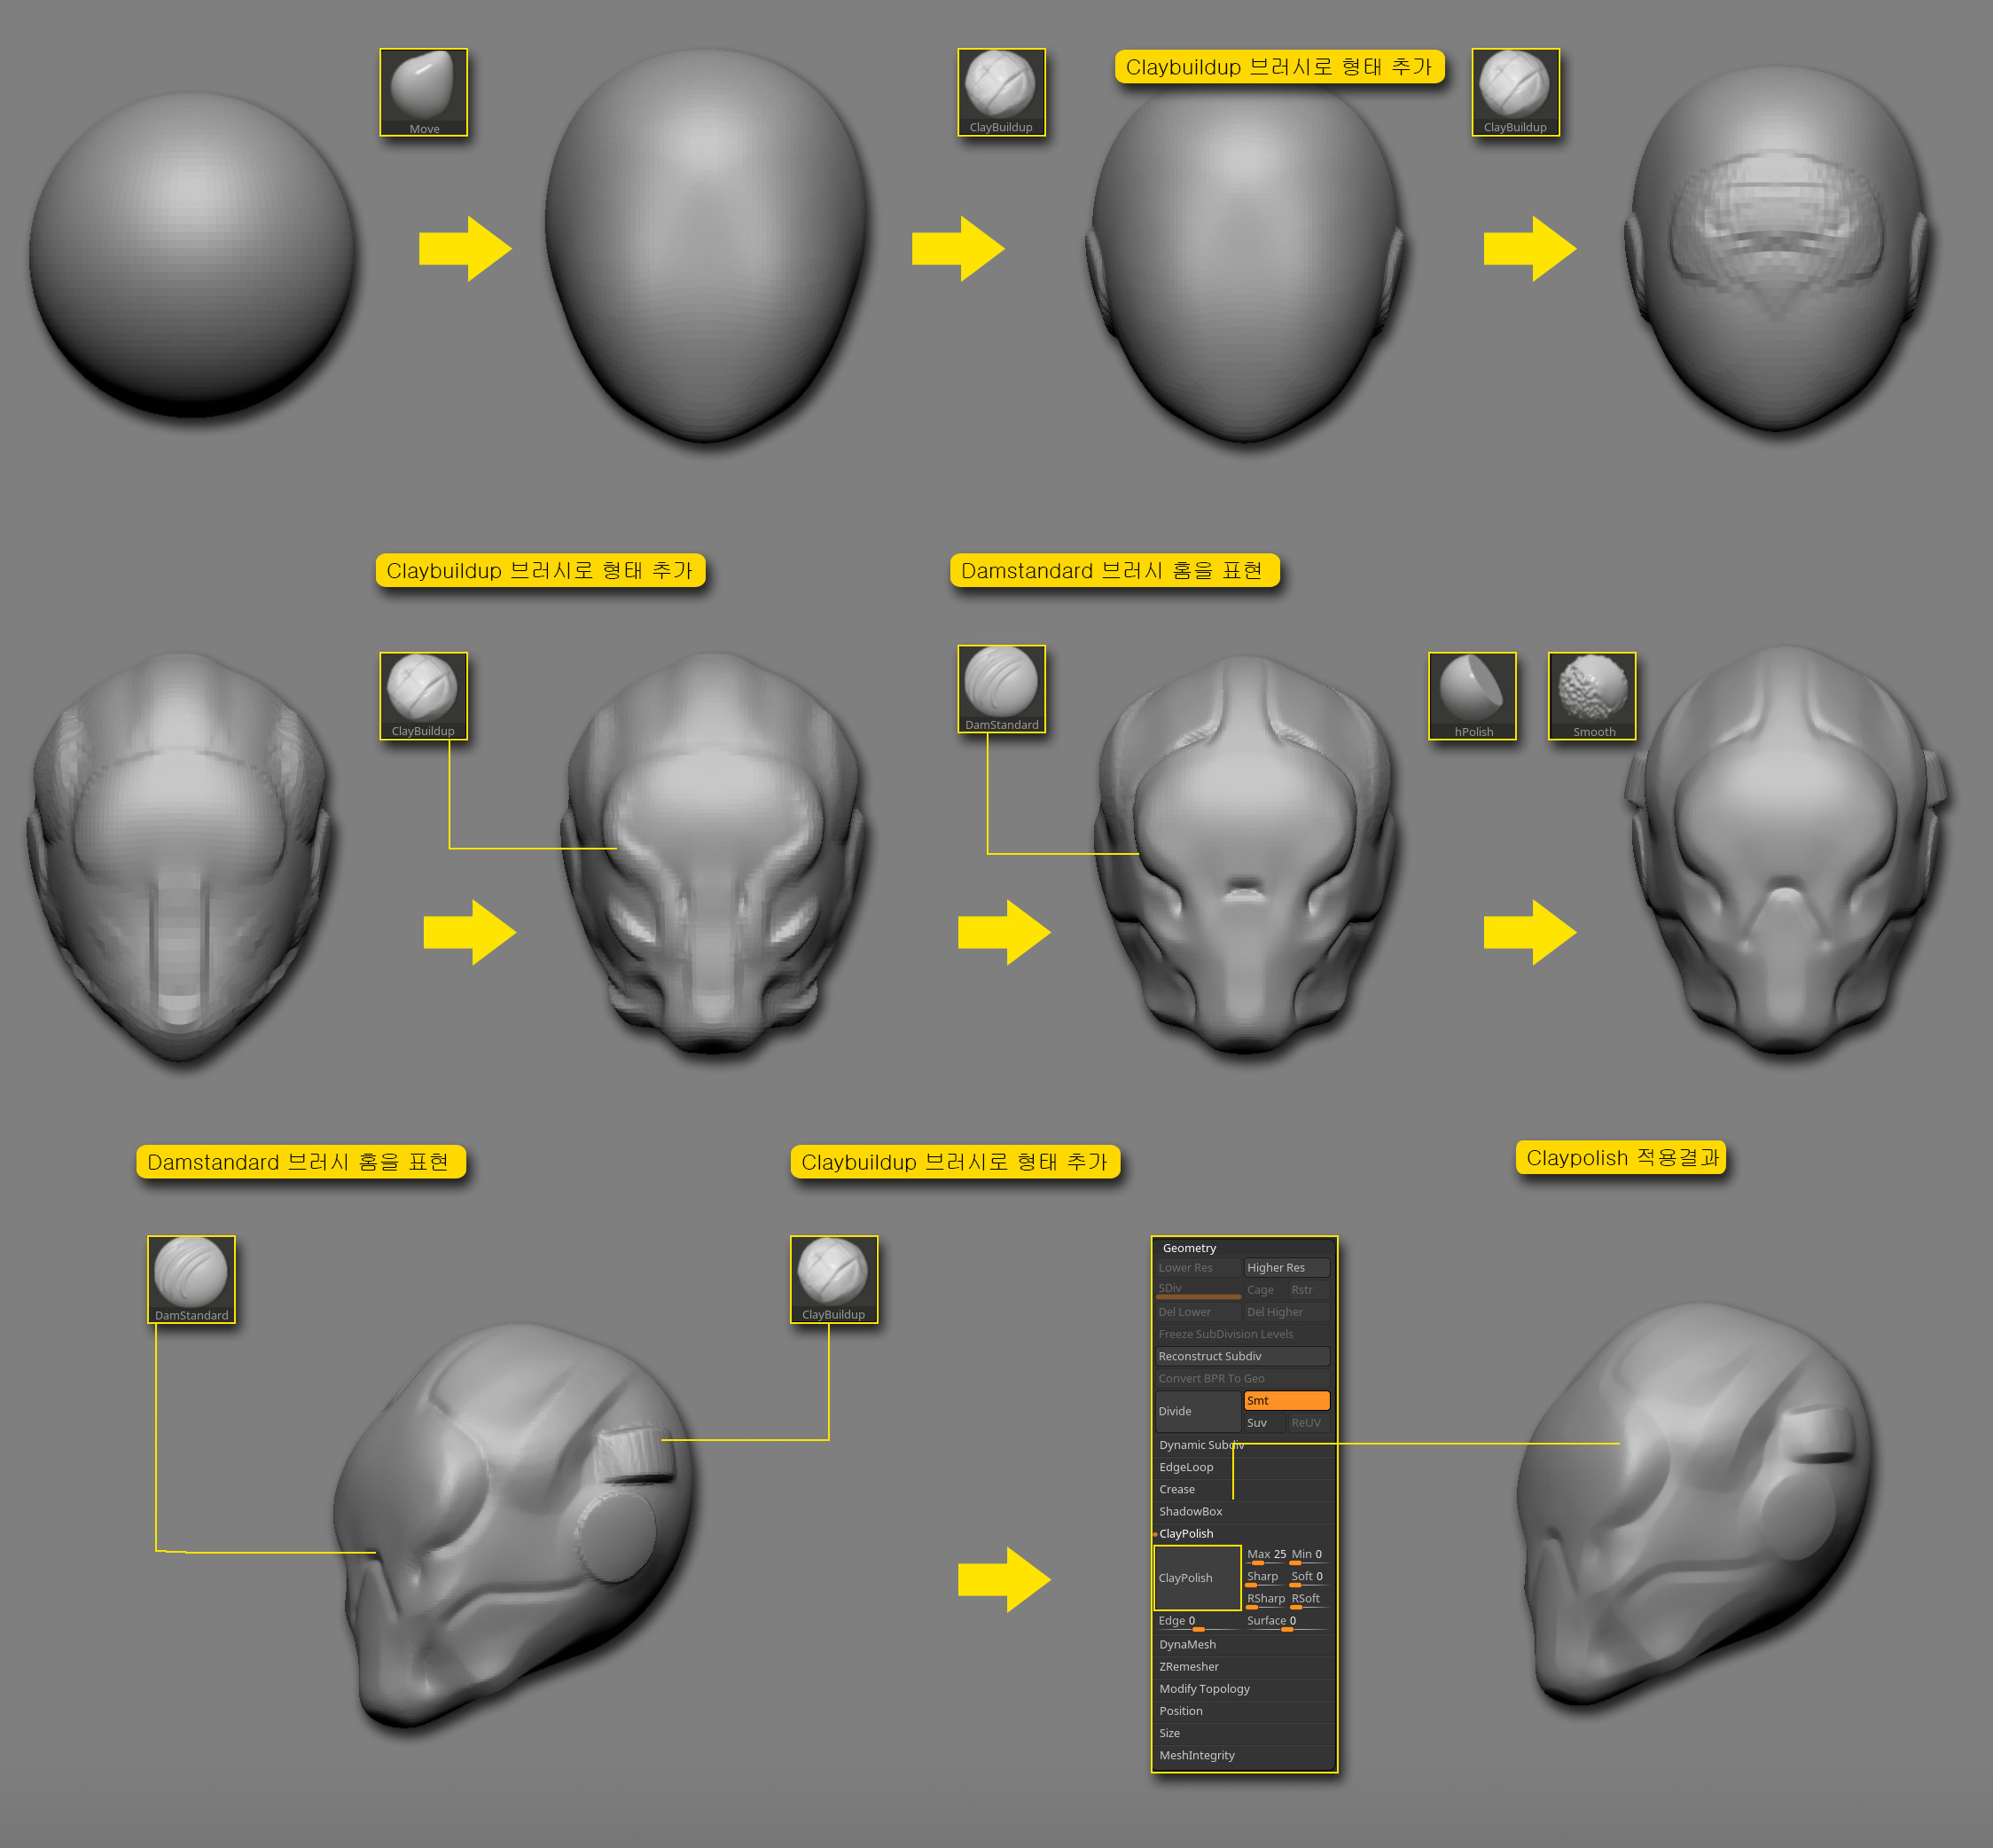Toggle the Smt option next to Divide

1286,1400
